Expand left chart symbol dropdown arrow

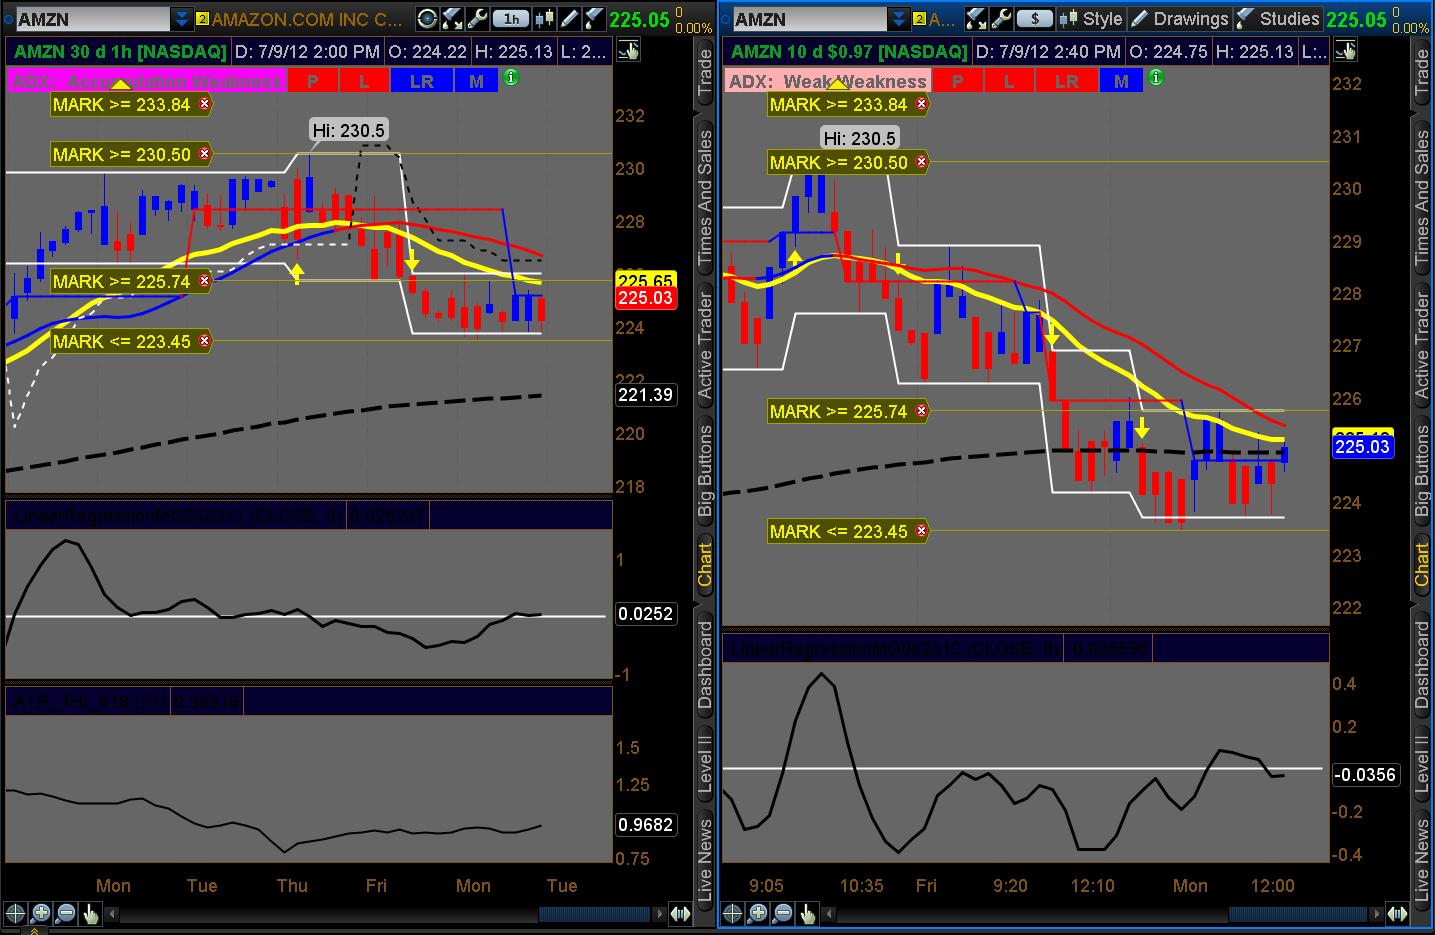pyautogui.click(x=181, y=18)
